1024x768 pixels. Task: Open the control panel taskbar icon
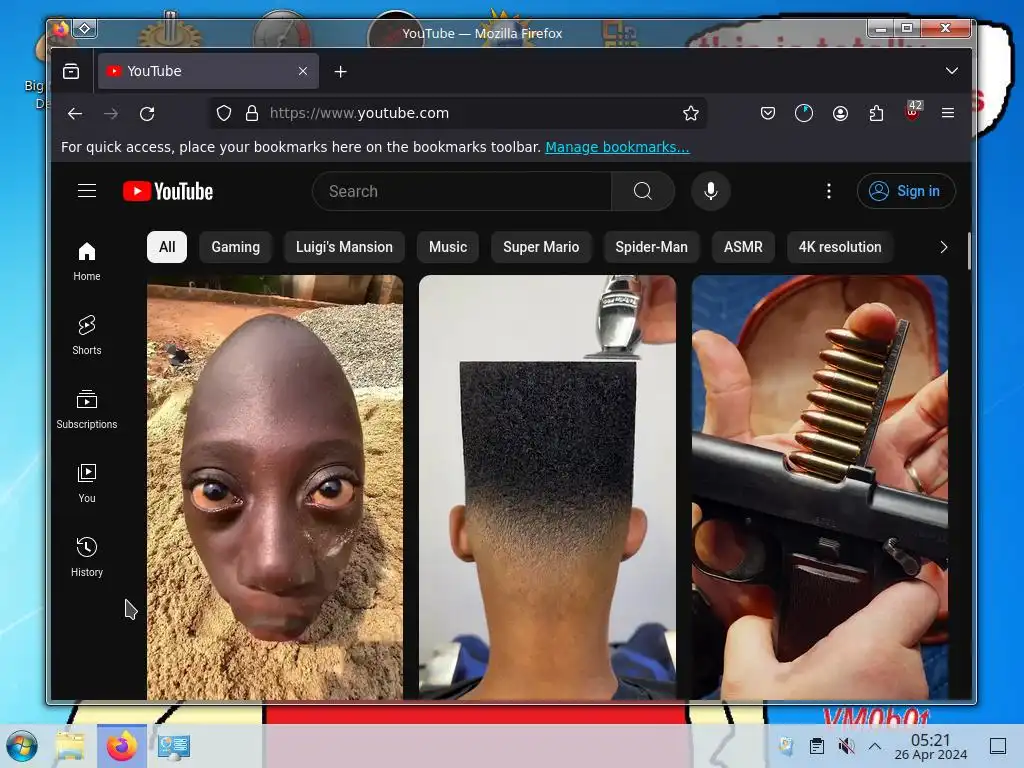[x=174, y=746]
